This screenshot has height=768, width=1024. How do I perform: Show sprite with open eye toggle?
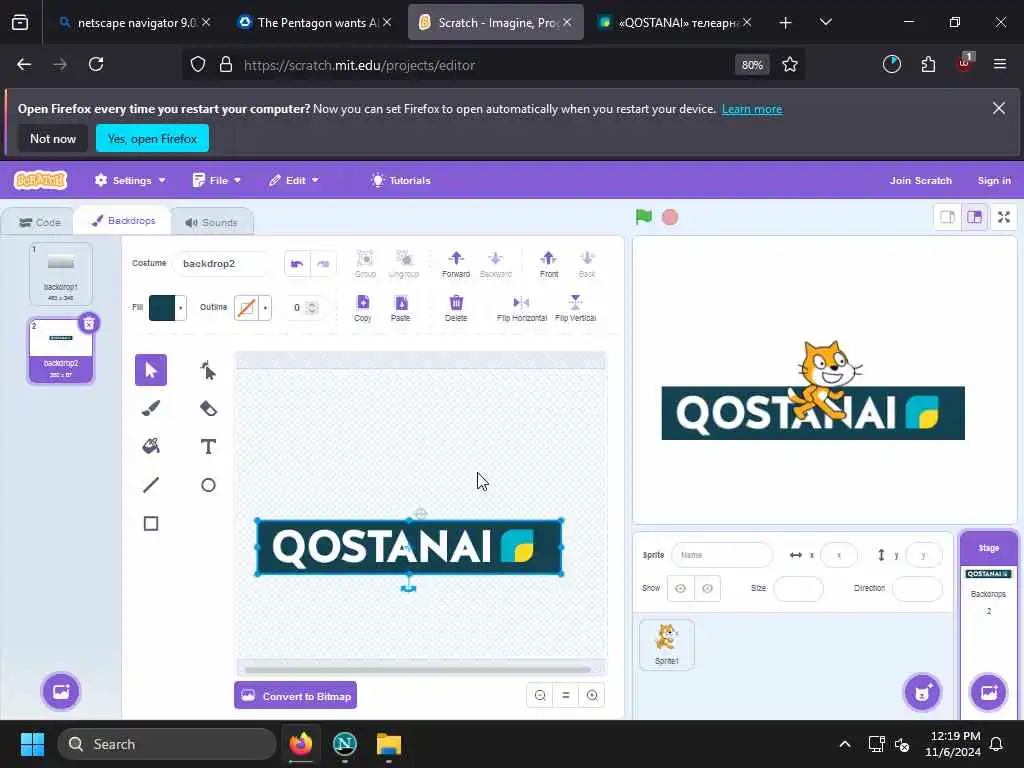[x=680, y=588]
